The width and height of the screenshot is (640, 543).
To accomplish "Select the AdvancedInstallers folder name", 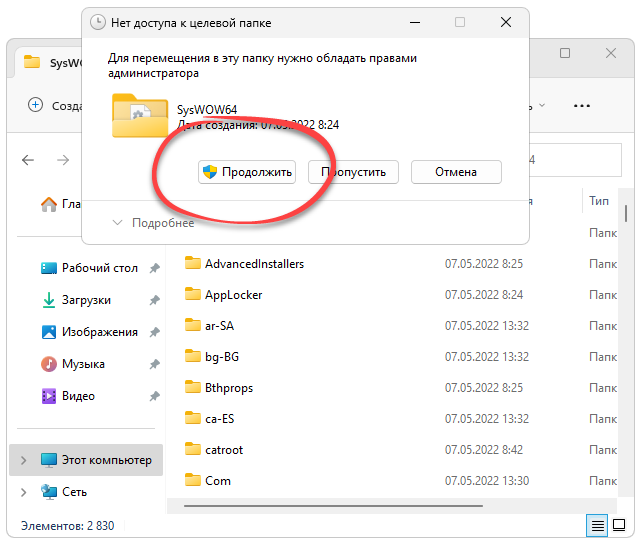I will coord(254,264).
